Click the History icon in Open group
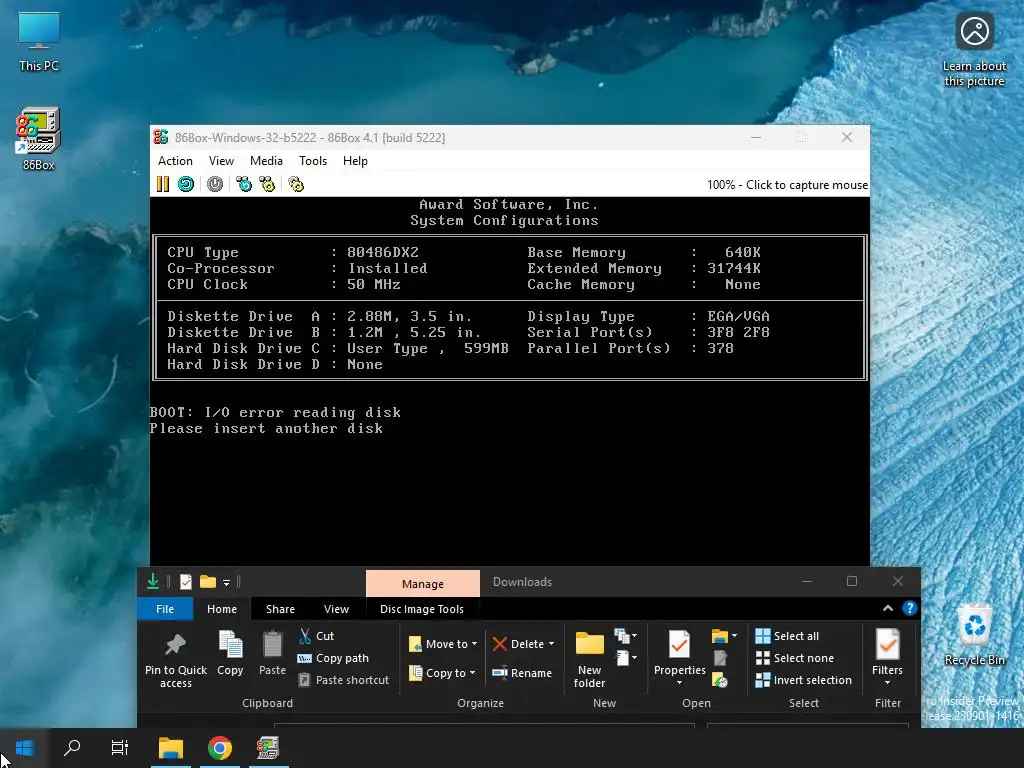This screenshot has height=768, width=1024. tap(720, 680)
